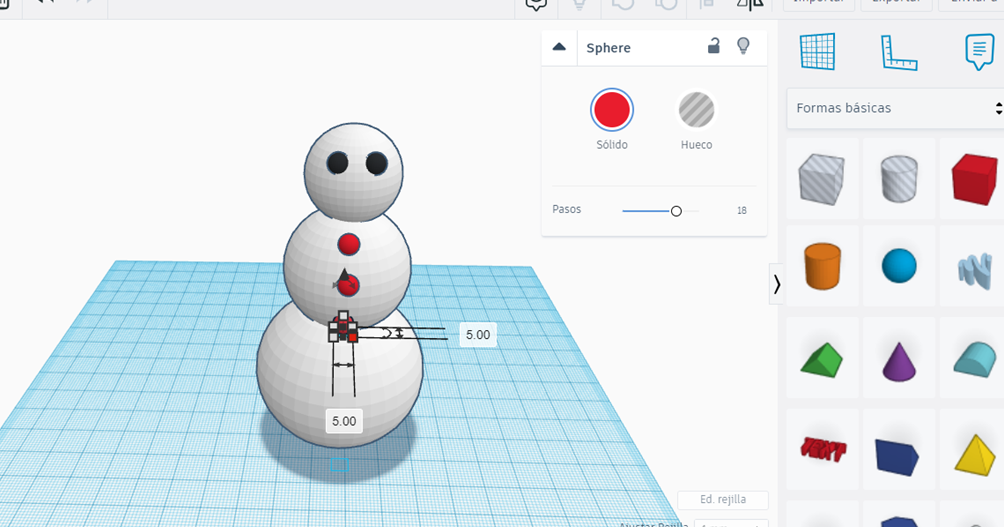The image size is (1004, 527).
Task: Click the black cone height handle
Action: (x=344, y=276)
